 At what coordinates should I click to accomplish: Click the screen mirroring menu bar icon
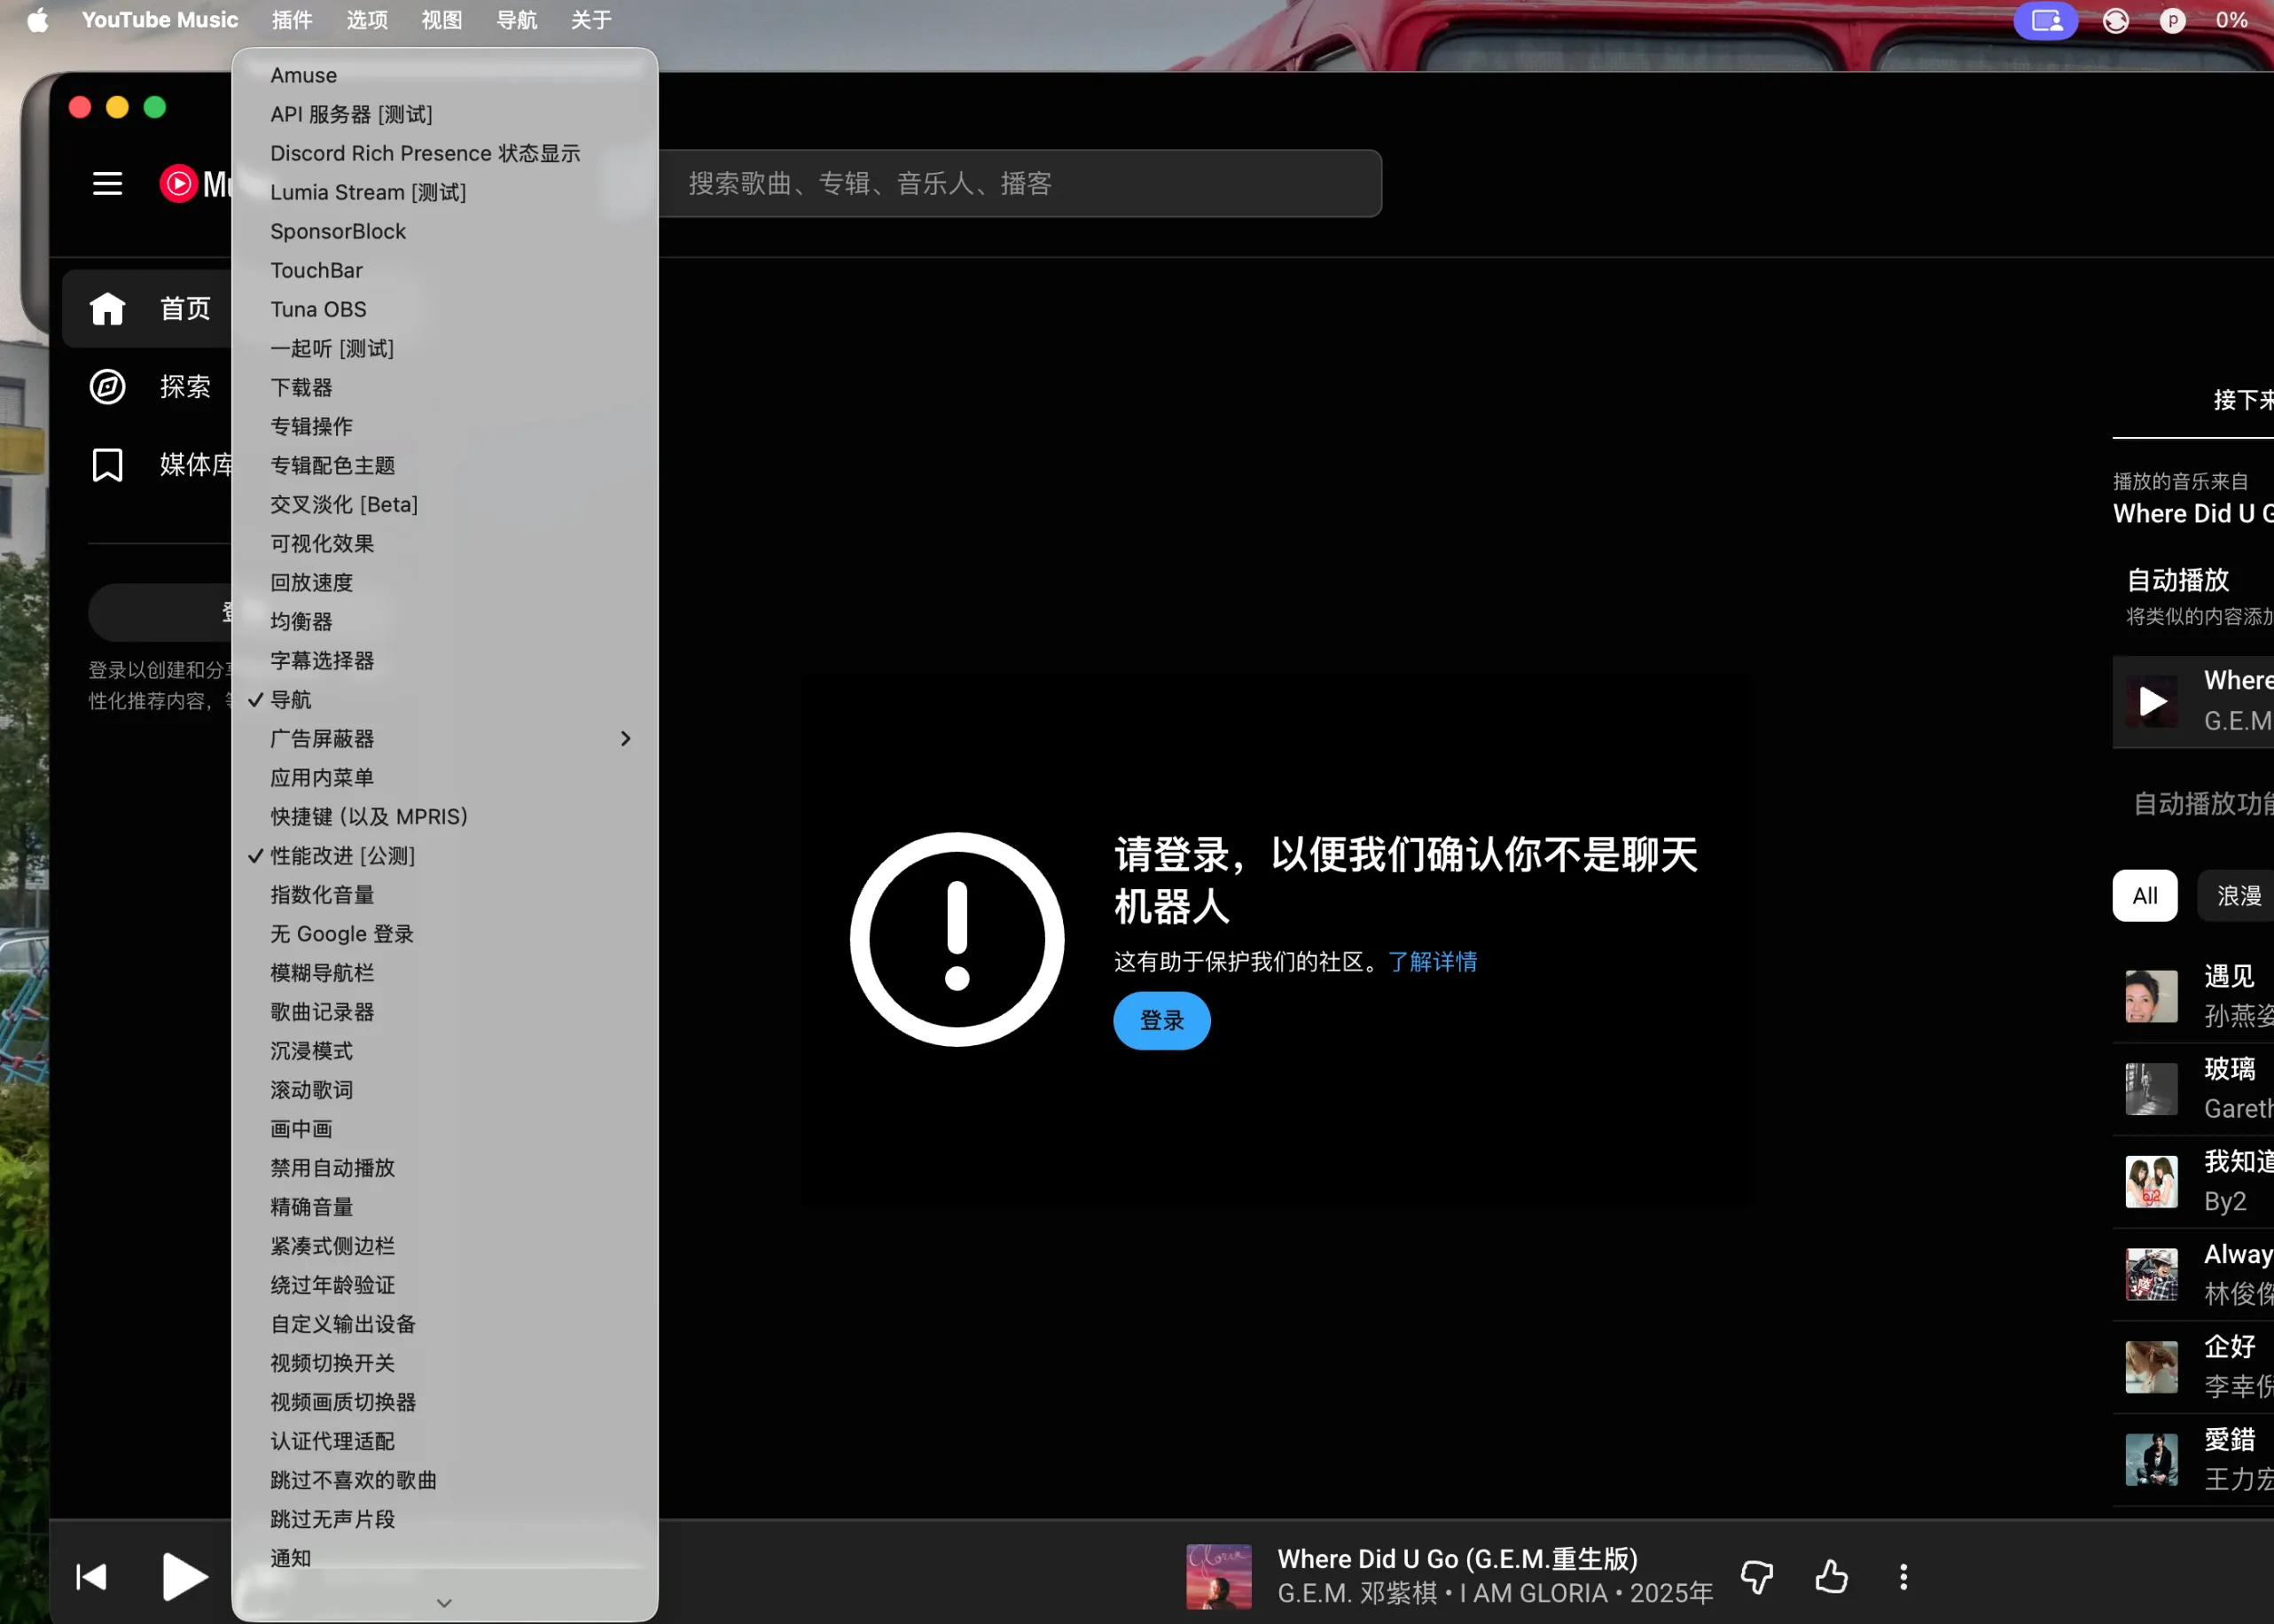click(x=2045, y=20)
